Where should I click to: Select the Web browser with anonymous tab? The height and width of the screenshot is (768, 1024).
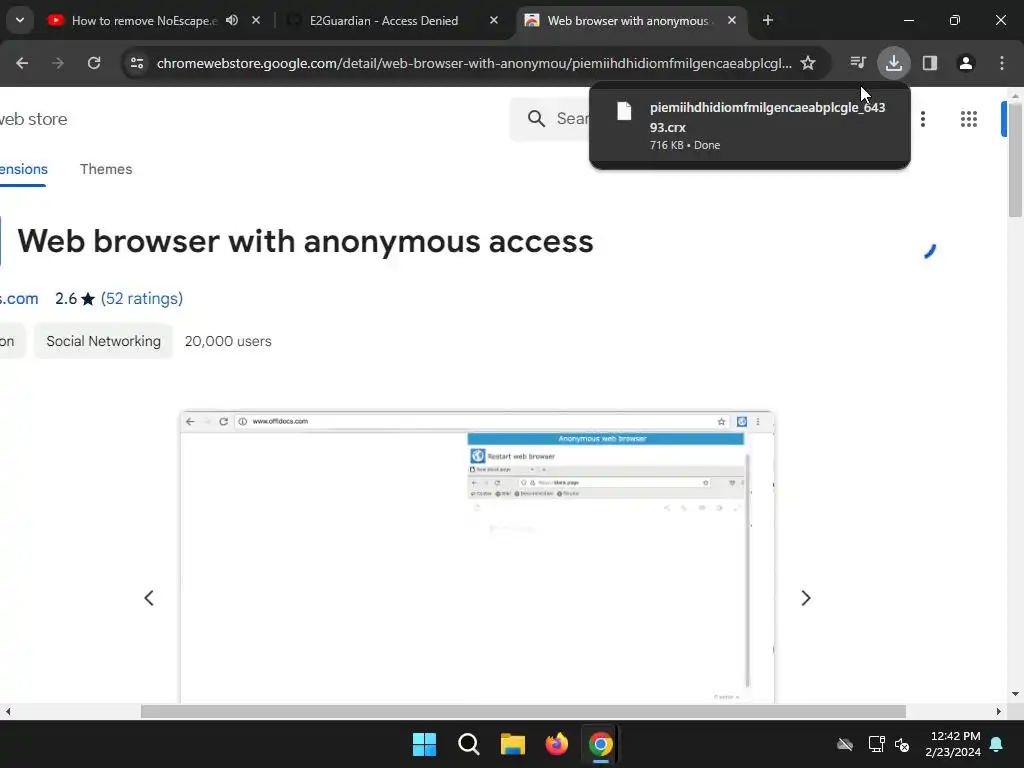pos(627,21)
